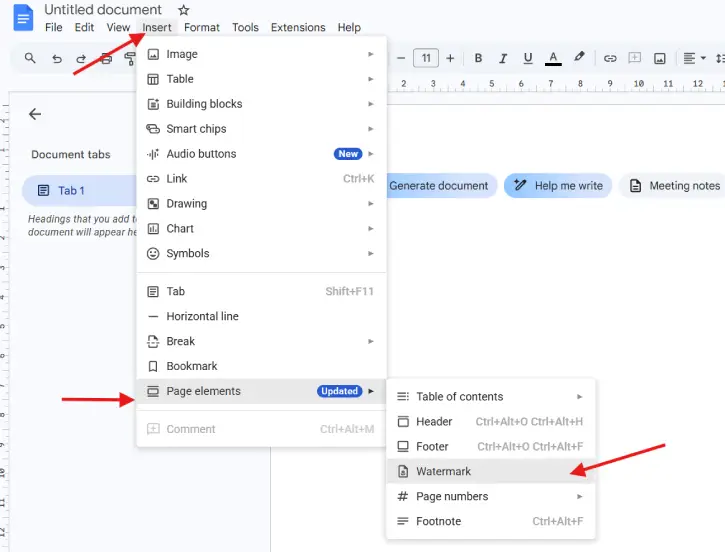Open the File menu
Image resolution: width=725 pixels, height=552 pixels.
click(54, 27)
